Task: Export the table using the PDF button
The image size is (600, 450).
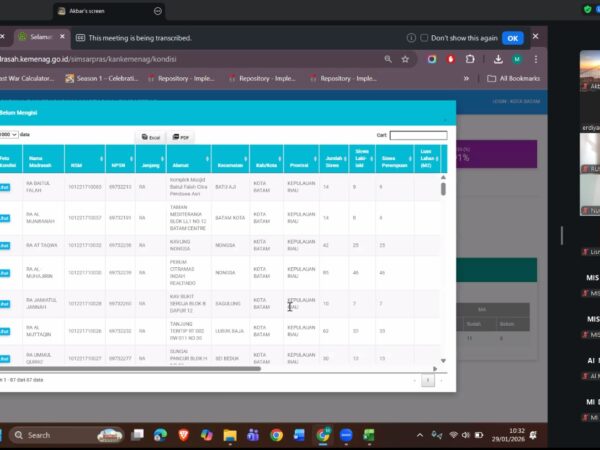Action: coord(181,136)
